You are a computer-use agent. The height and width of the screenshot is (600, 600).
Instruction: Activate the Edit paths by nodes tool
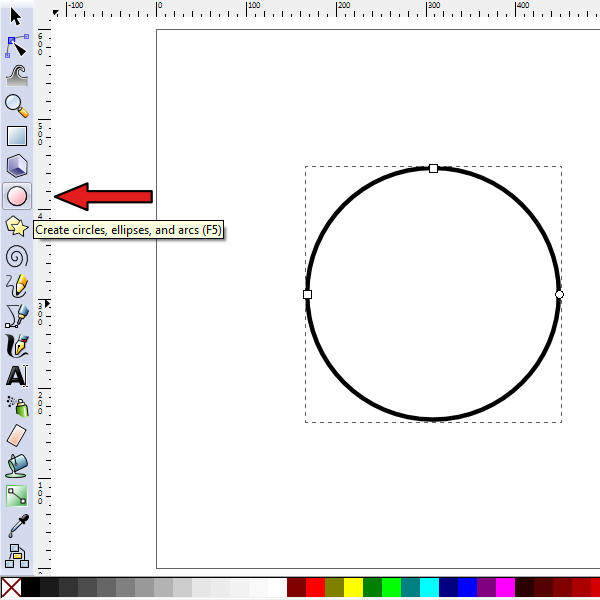point(17,45)
